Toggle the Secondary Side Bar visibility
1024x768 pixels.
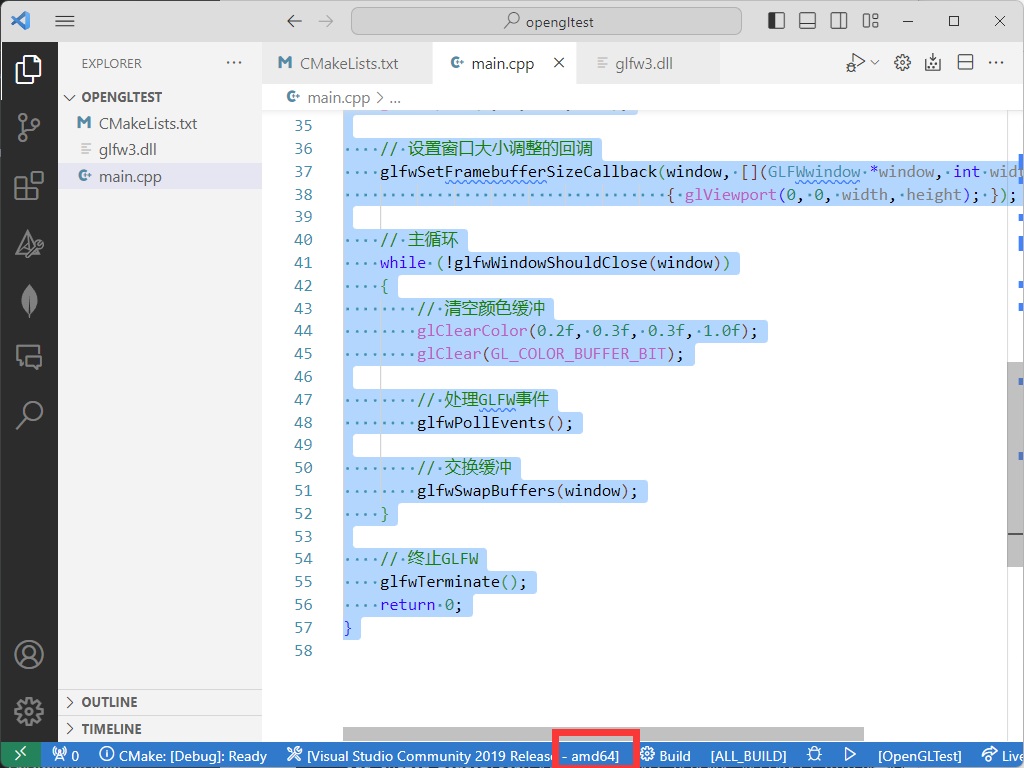839,21
